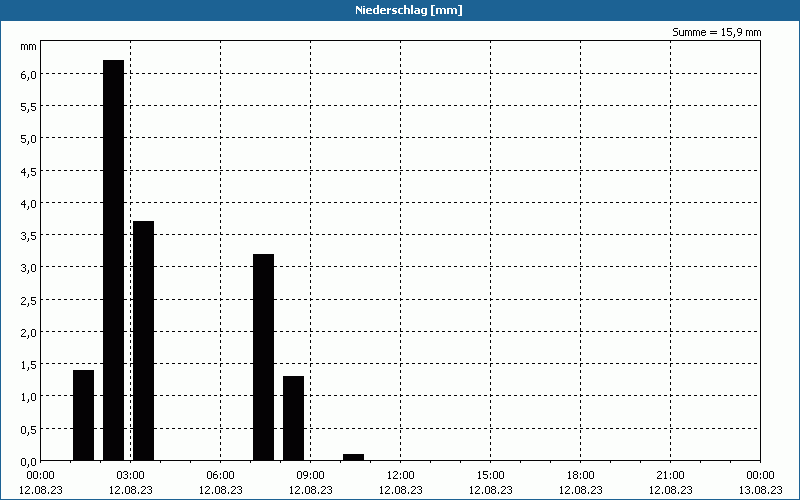Image resolution: width=800 pixels, height=500 pixels.
Task: Click the 3,5 y-axis label
Action: coord(29,236)
